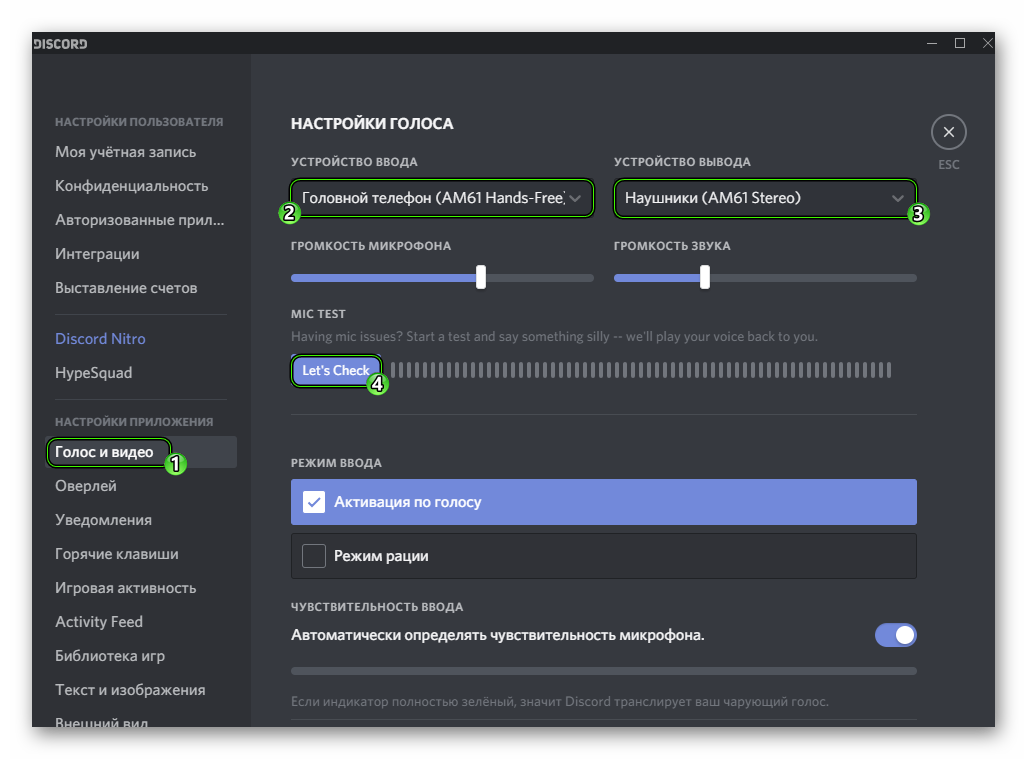Open Оверлей settings
The image size is (1027, 759).
point(86,486)
